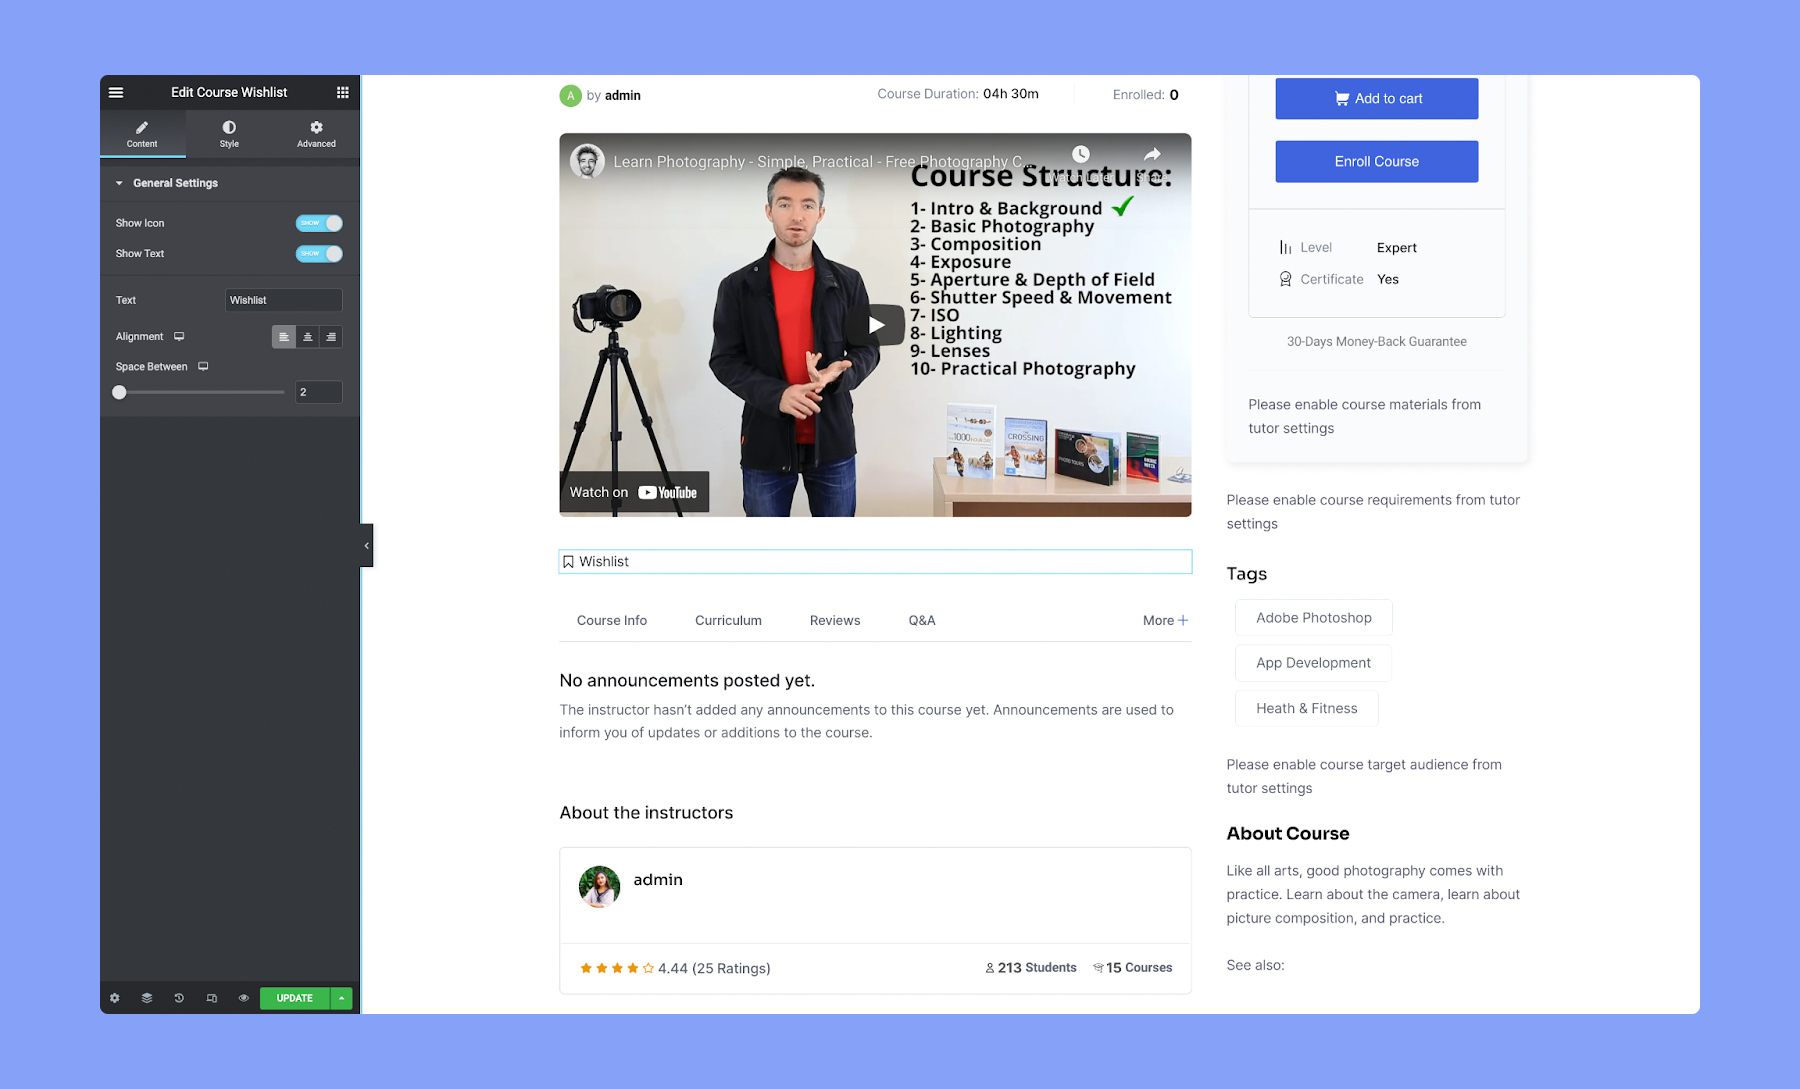
Task: Expand the More tabs menu
Action: pos(1165,620)
